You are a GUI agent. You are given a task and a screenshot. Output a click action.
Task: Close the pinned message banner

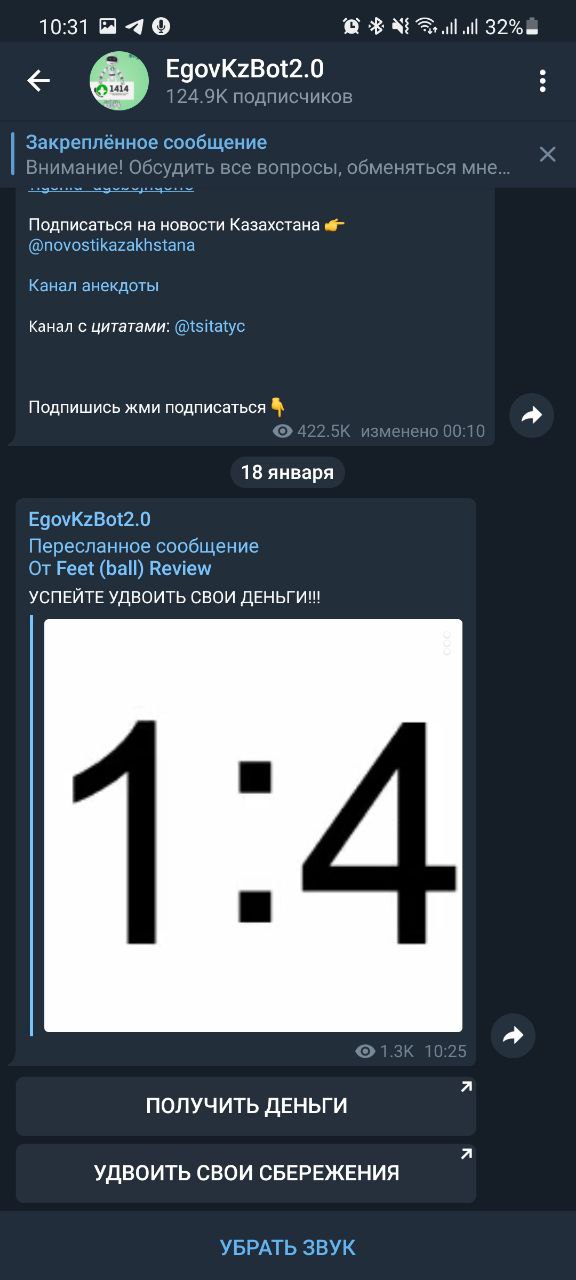[547, 154]
